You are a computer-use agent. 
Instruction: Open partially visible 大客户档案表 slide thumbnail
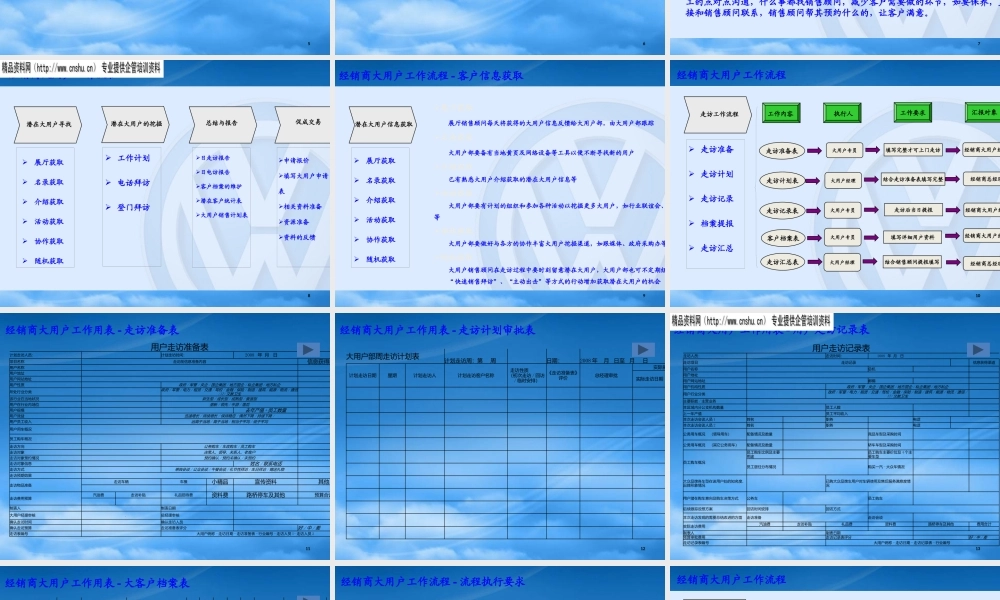(165, 583)
